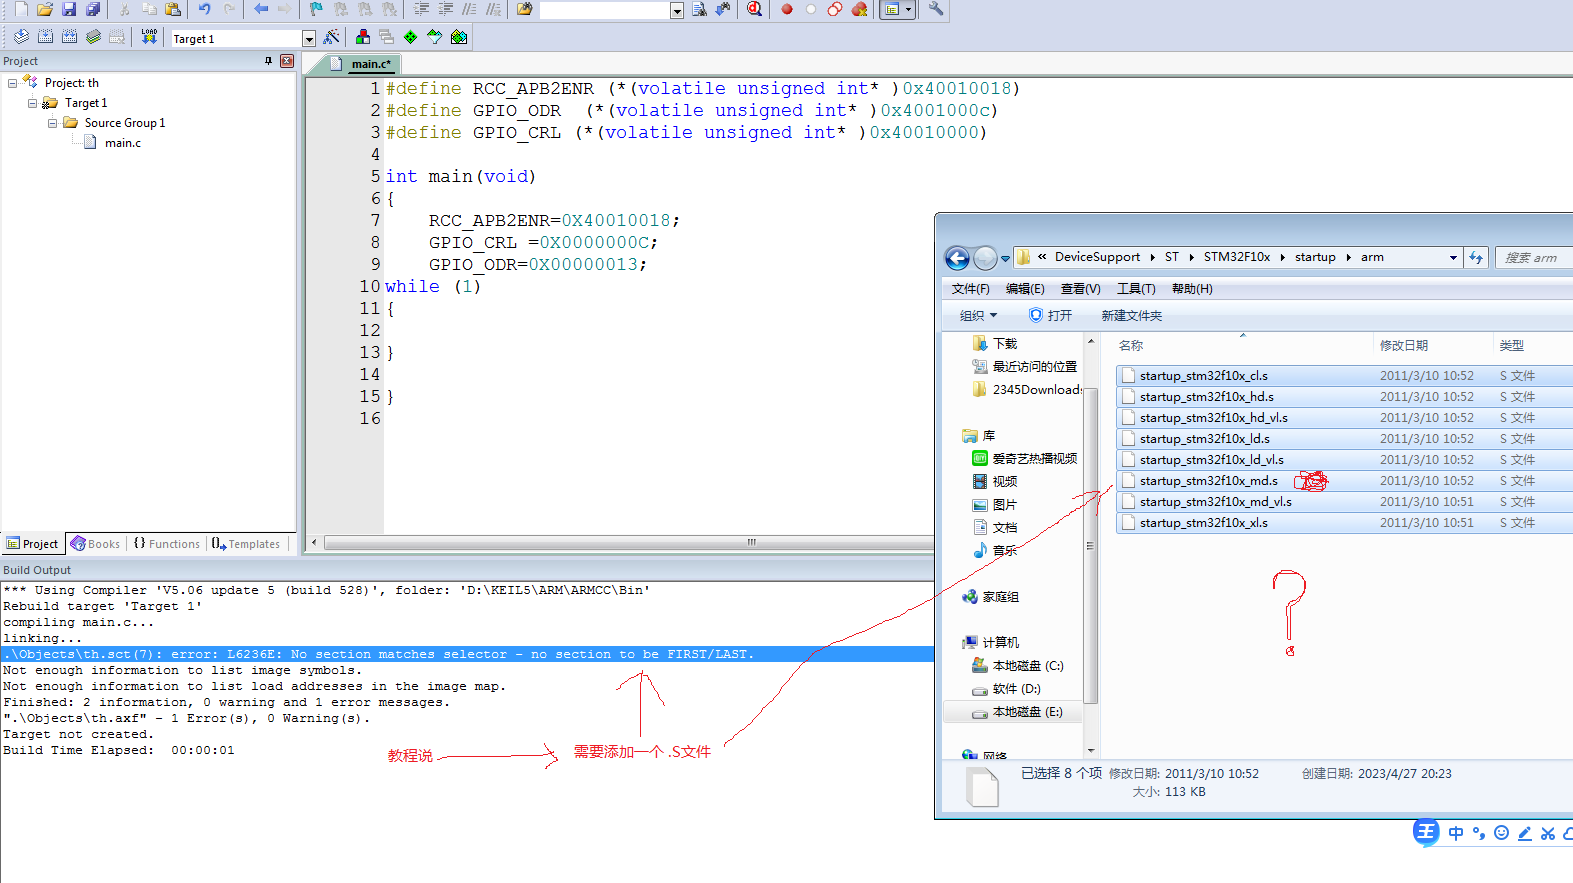Image resolution: width=1573 pixels, height=883 pixels.
Task: Toggle the pin on the Project panel
Action: coord(268,61)
